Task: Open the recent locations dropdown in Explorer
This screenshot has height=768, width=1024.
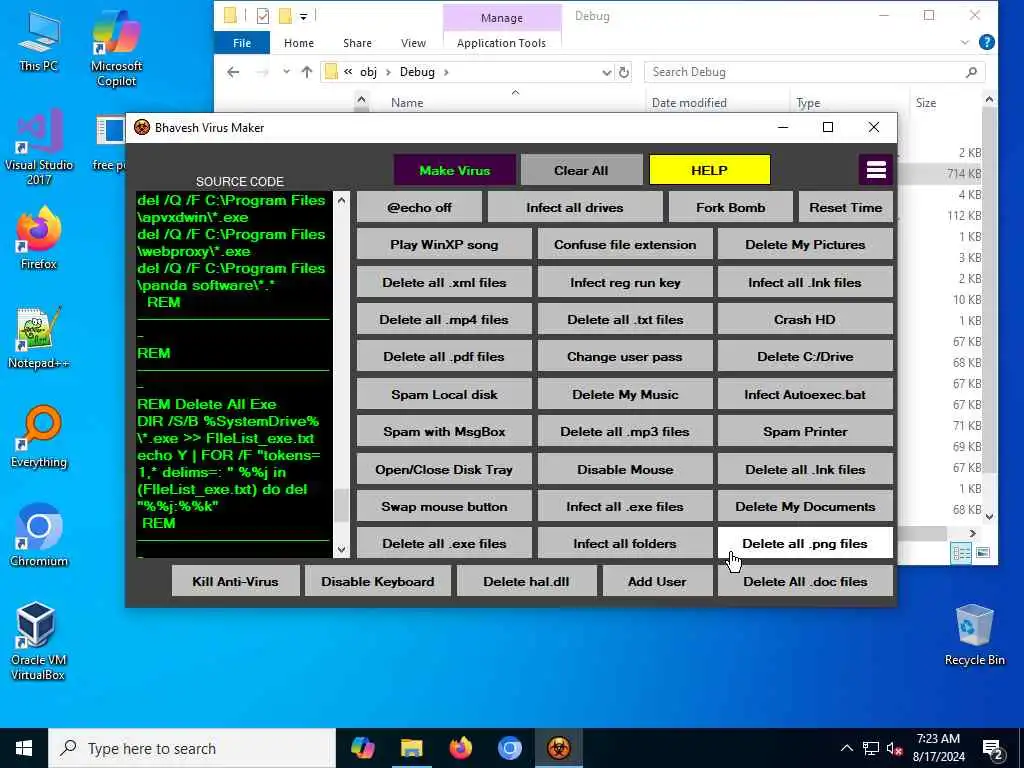Action: click(x=286, y=72)
